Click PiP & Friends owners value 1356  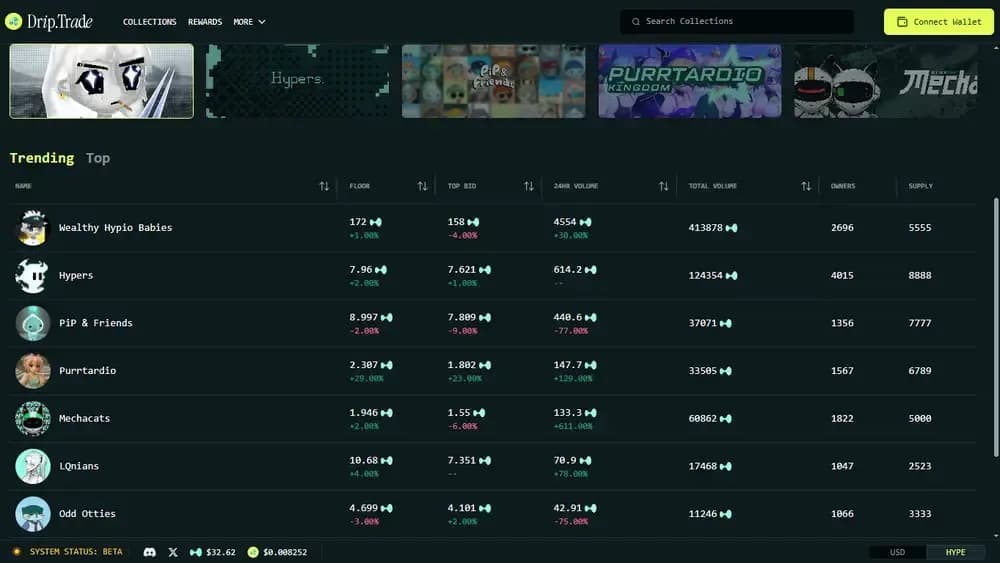842,323
